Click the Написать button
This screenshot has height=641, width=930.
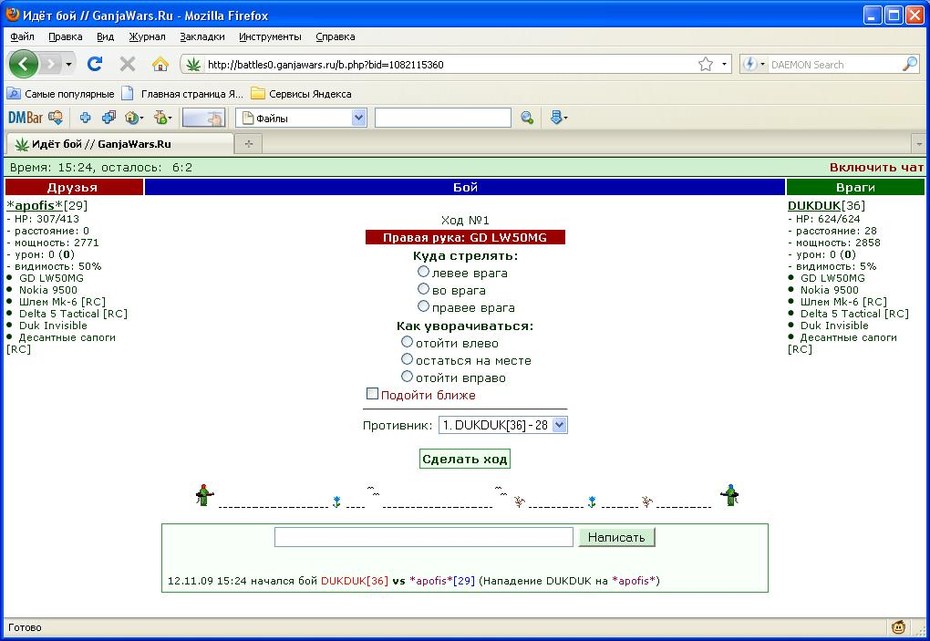(x=616, y=537)
